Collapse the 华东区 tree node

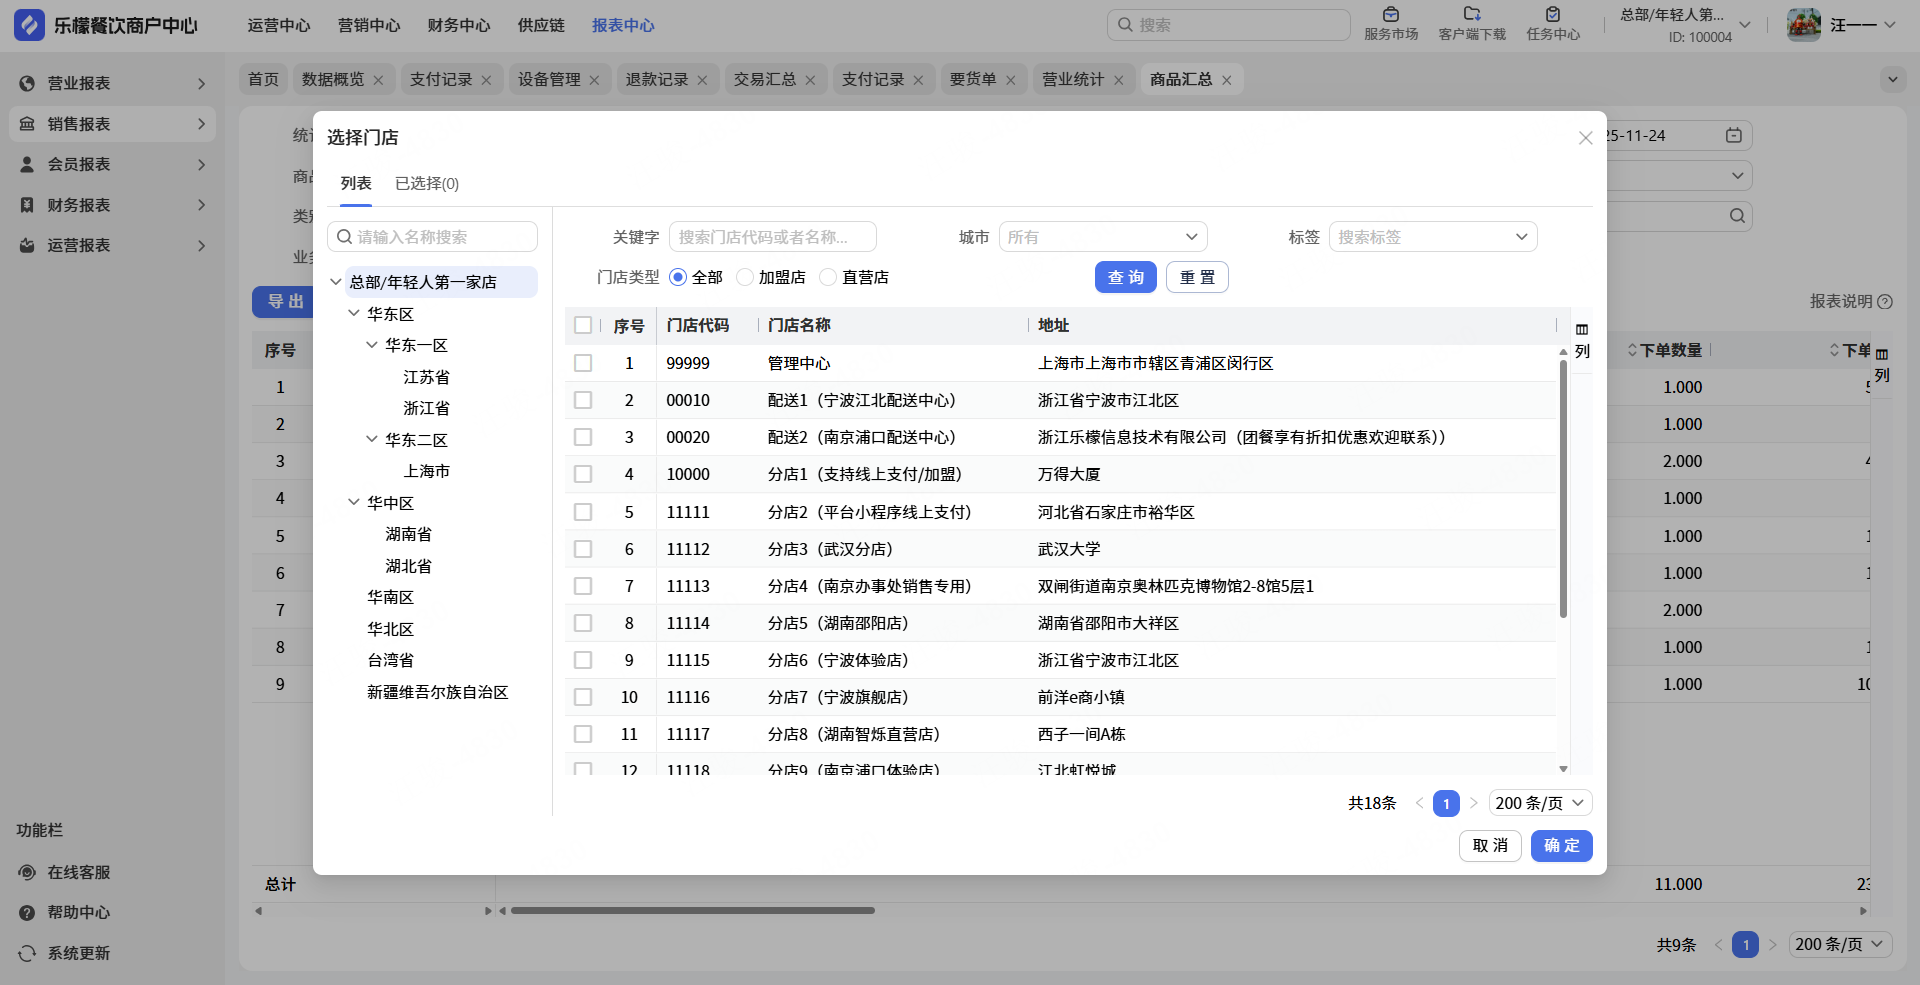coord(354,313)
